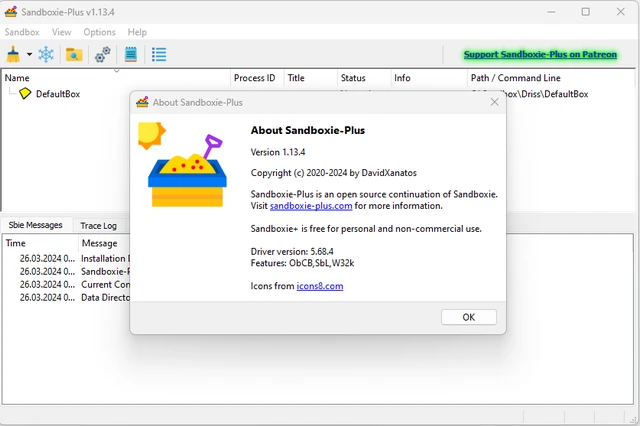Click Support Sandboxie-Plus on Patreon link
Viewport: 640px width, 426px height.
[x=540, y=54]
